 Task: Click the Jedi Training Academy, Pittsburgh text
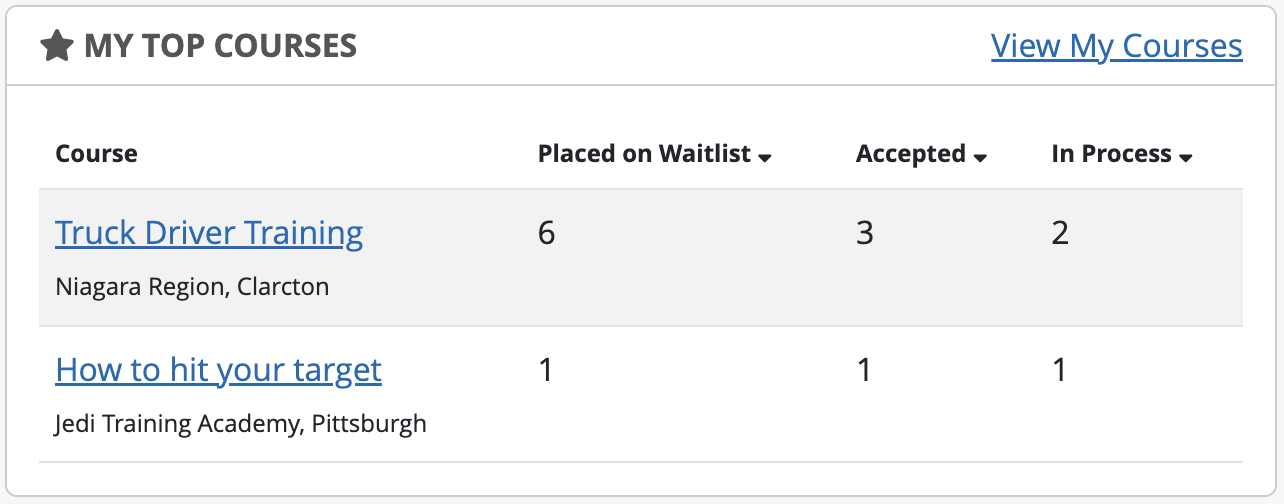click(241, 424)
